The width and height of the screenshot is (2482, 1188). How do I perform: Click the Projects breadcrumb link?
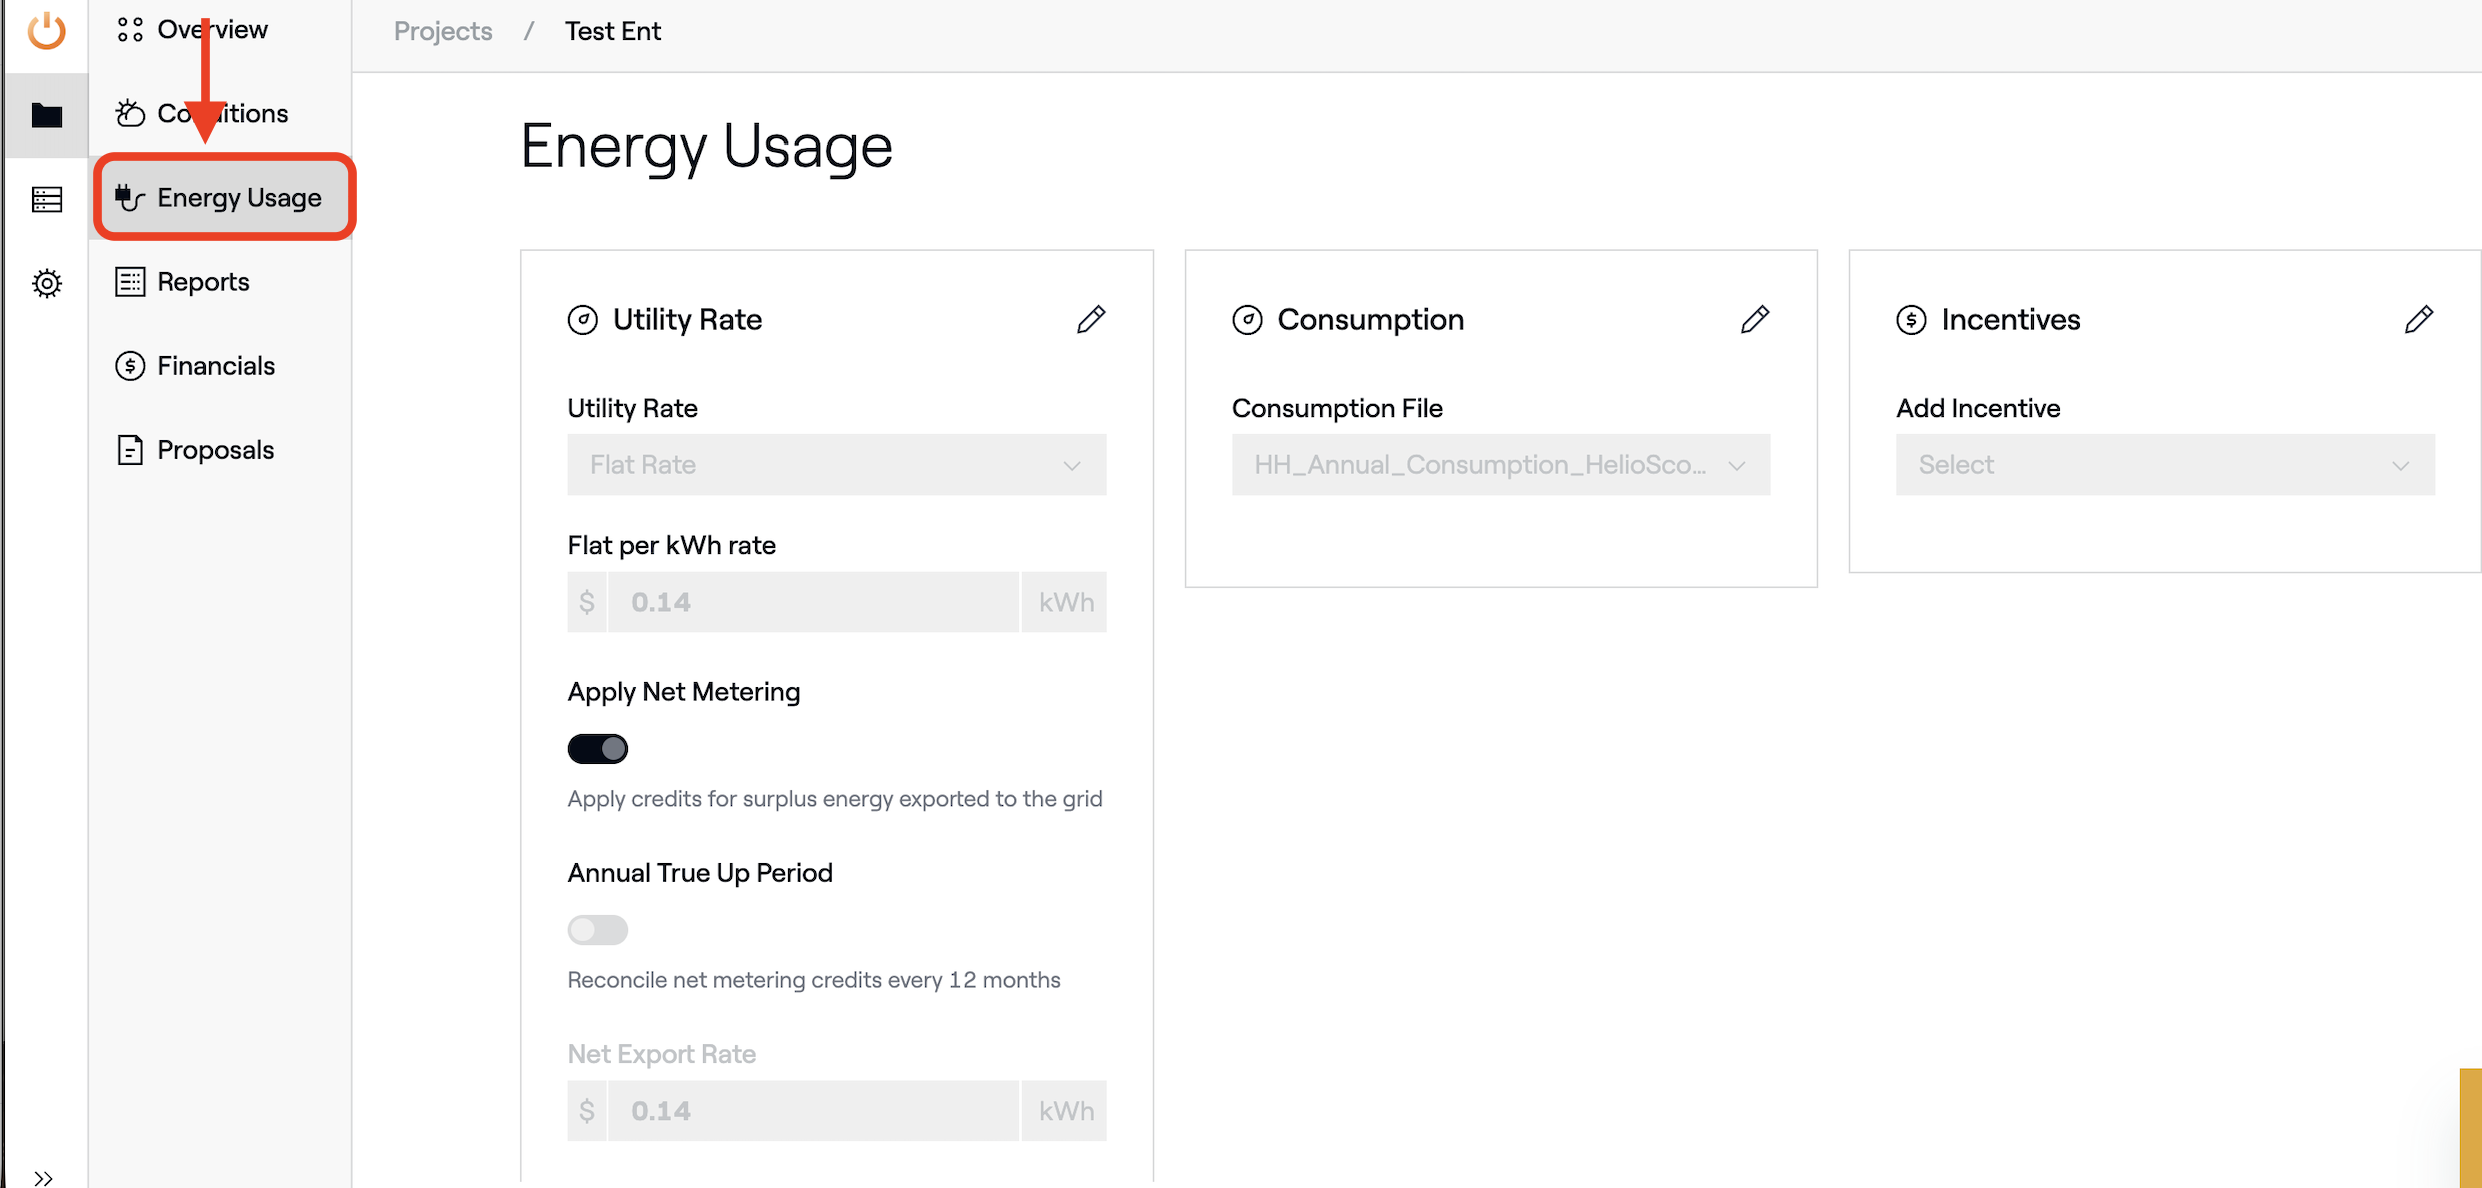tap(443, 31)
